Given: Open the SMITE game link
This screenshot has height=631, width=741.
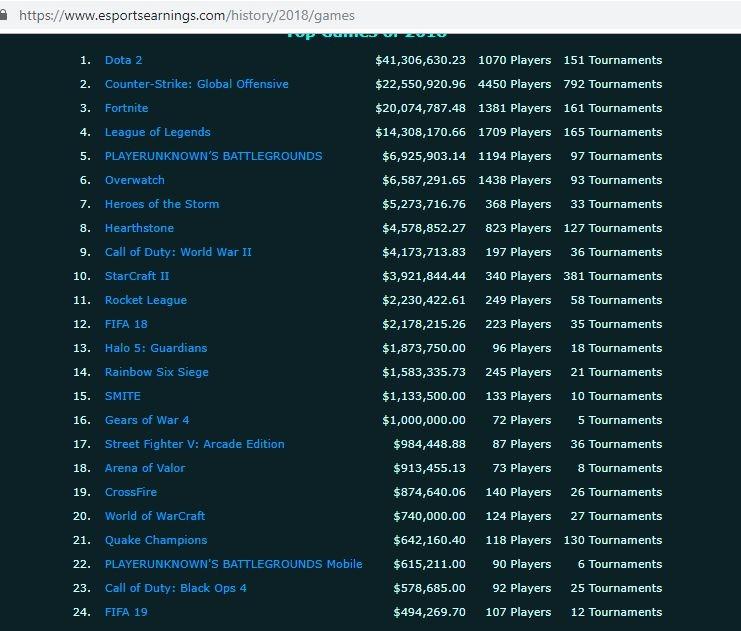Looking at the screenshot, I should coord(123,396).
